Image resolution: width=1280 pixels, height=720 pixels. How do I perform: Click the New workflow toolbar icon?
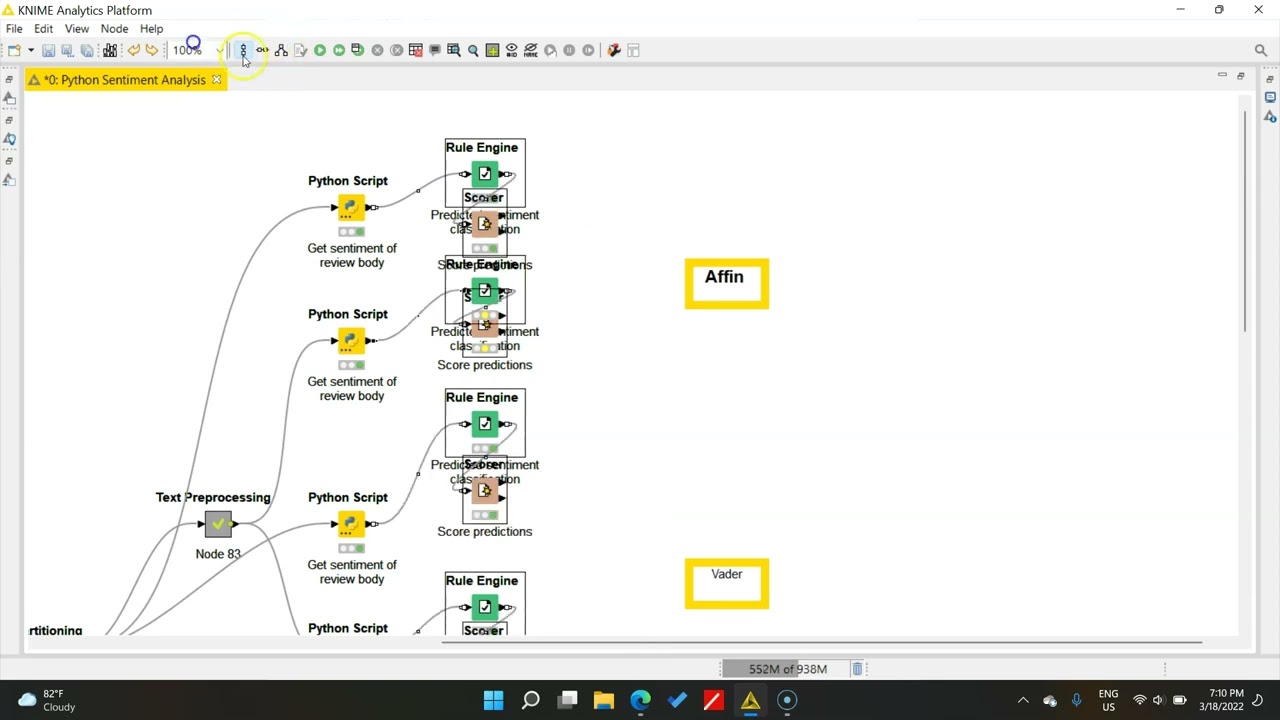click(x=14, y=50)
